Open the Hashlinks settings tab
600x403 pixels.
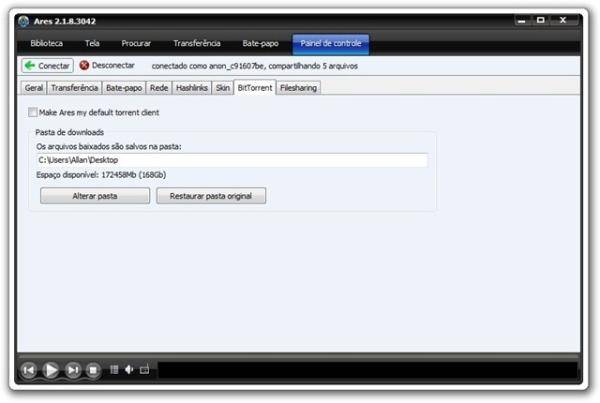click(192, 88)
